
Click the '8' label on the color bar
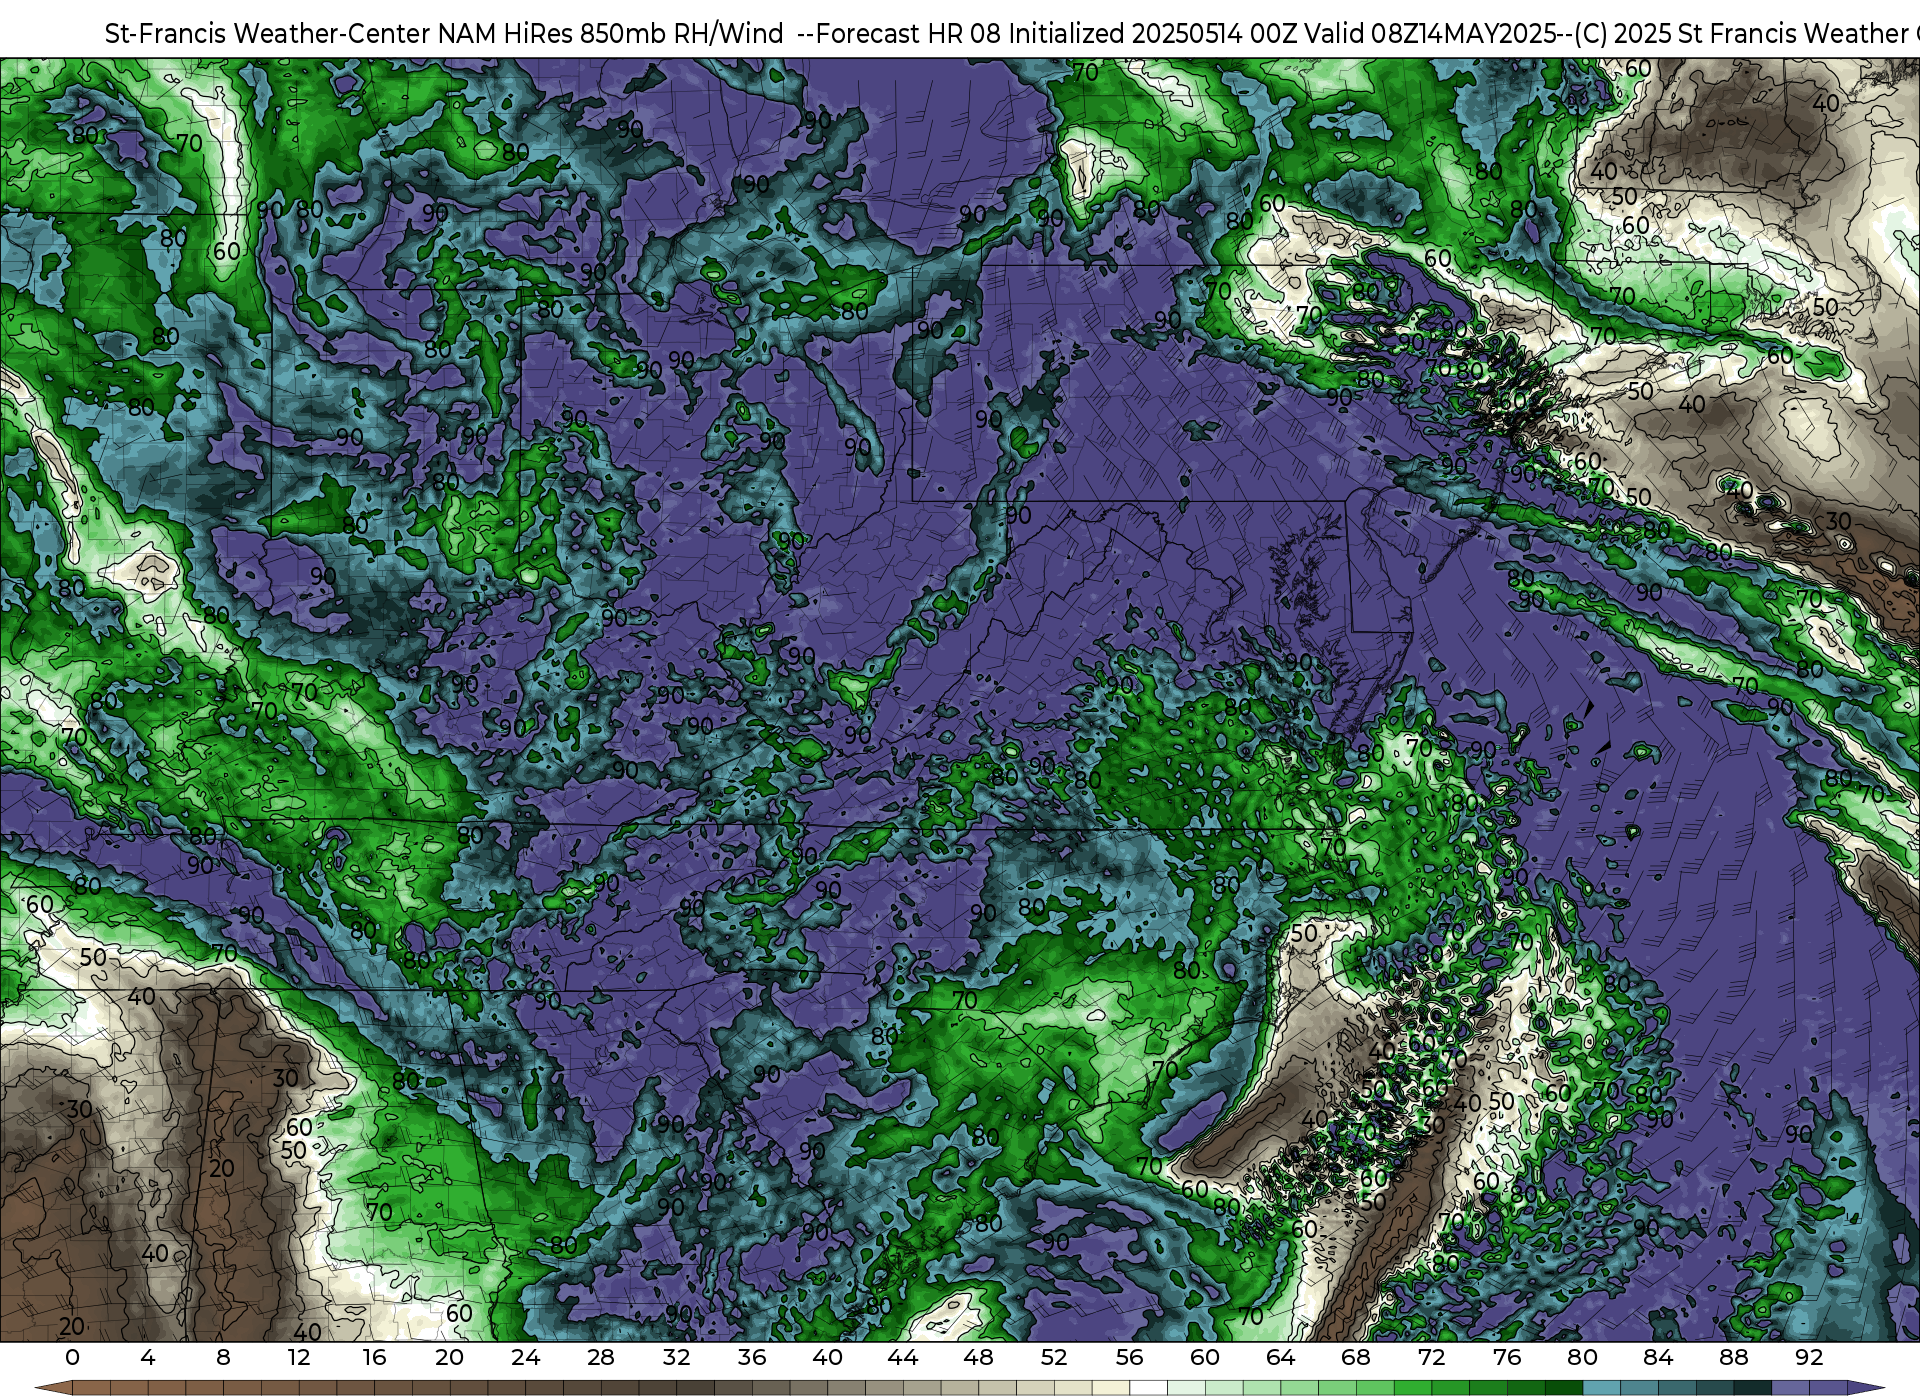223,1357
